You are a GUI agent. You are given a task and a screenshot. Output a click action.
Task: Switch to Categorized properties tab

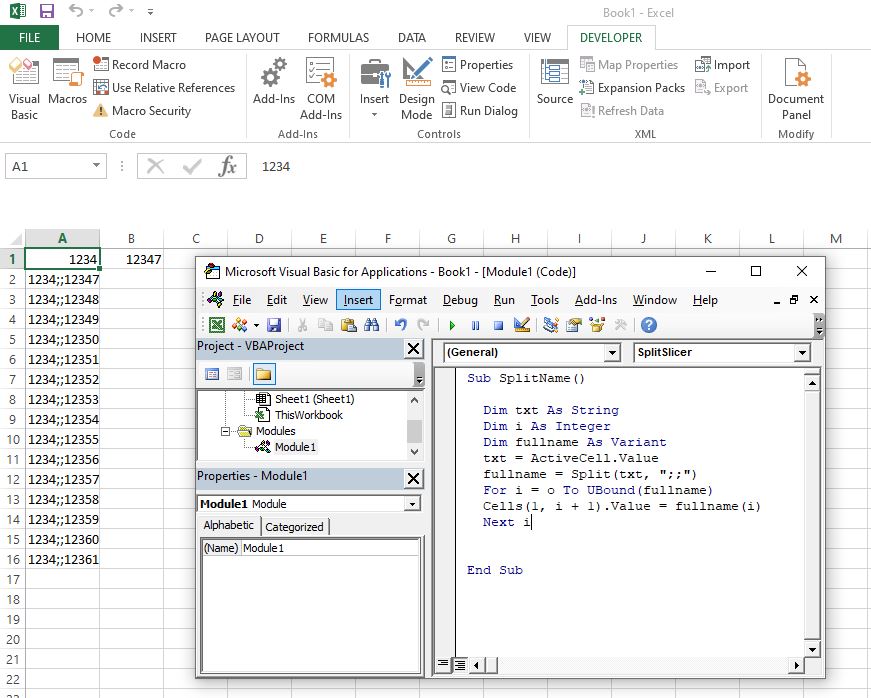click(x=294, y=526)
